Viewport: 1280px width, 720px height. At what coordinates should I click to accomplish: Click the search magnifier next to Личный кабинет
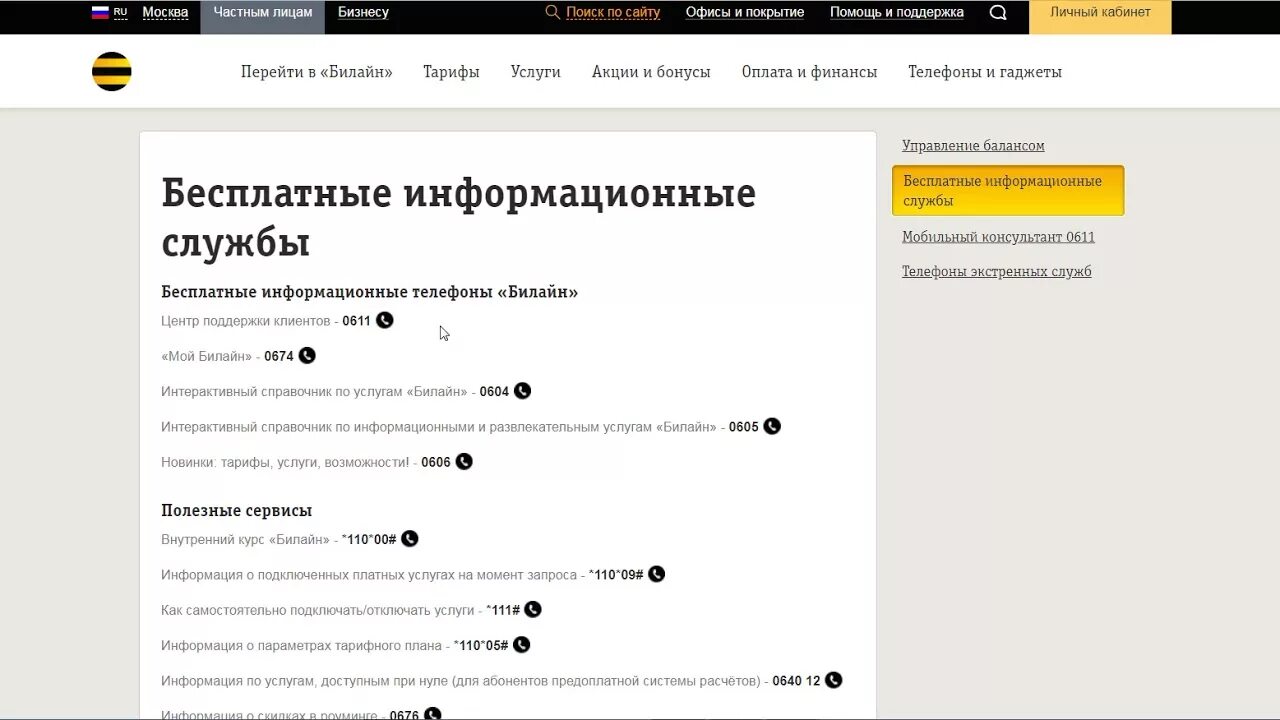coord(998,12)
